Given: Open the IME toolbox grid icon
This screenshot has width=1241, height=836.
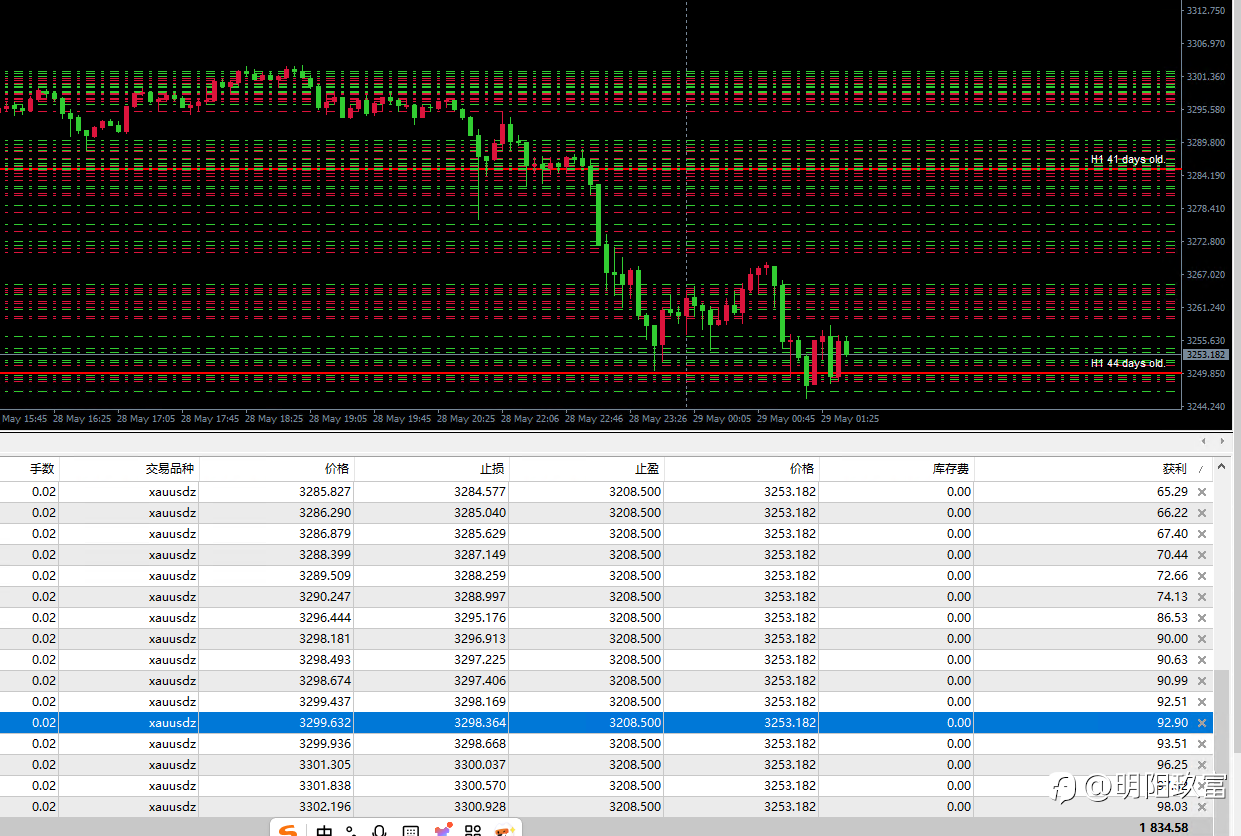Looking at the screenshot, I should click(473, 830).
